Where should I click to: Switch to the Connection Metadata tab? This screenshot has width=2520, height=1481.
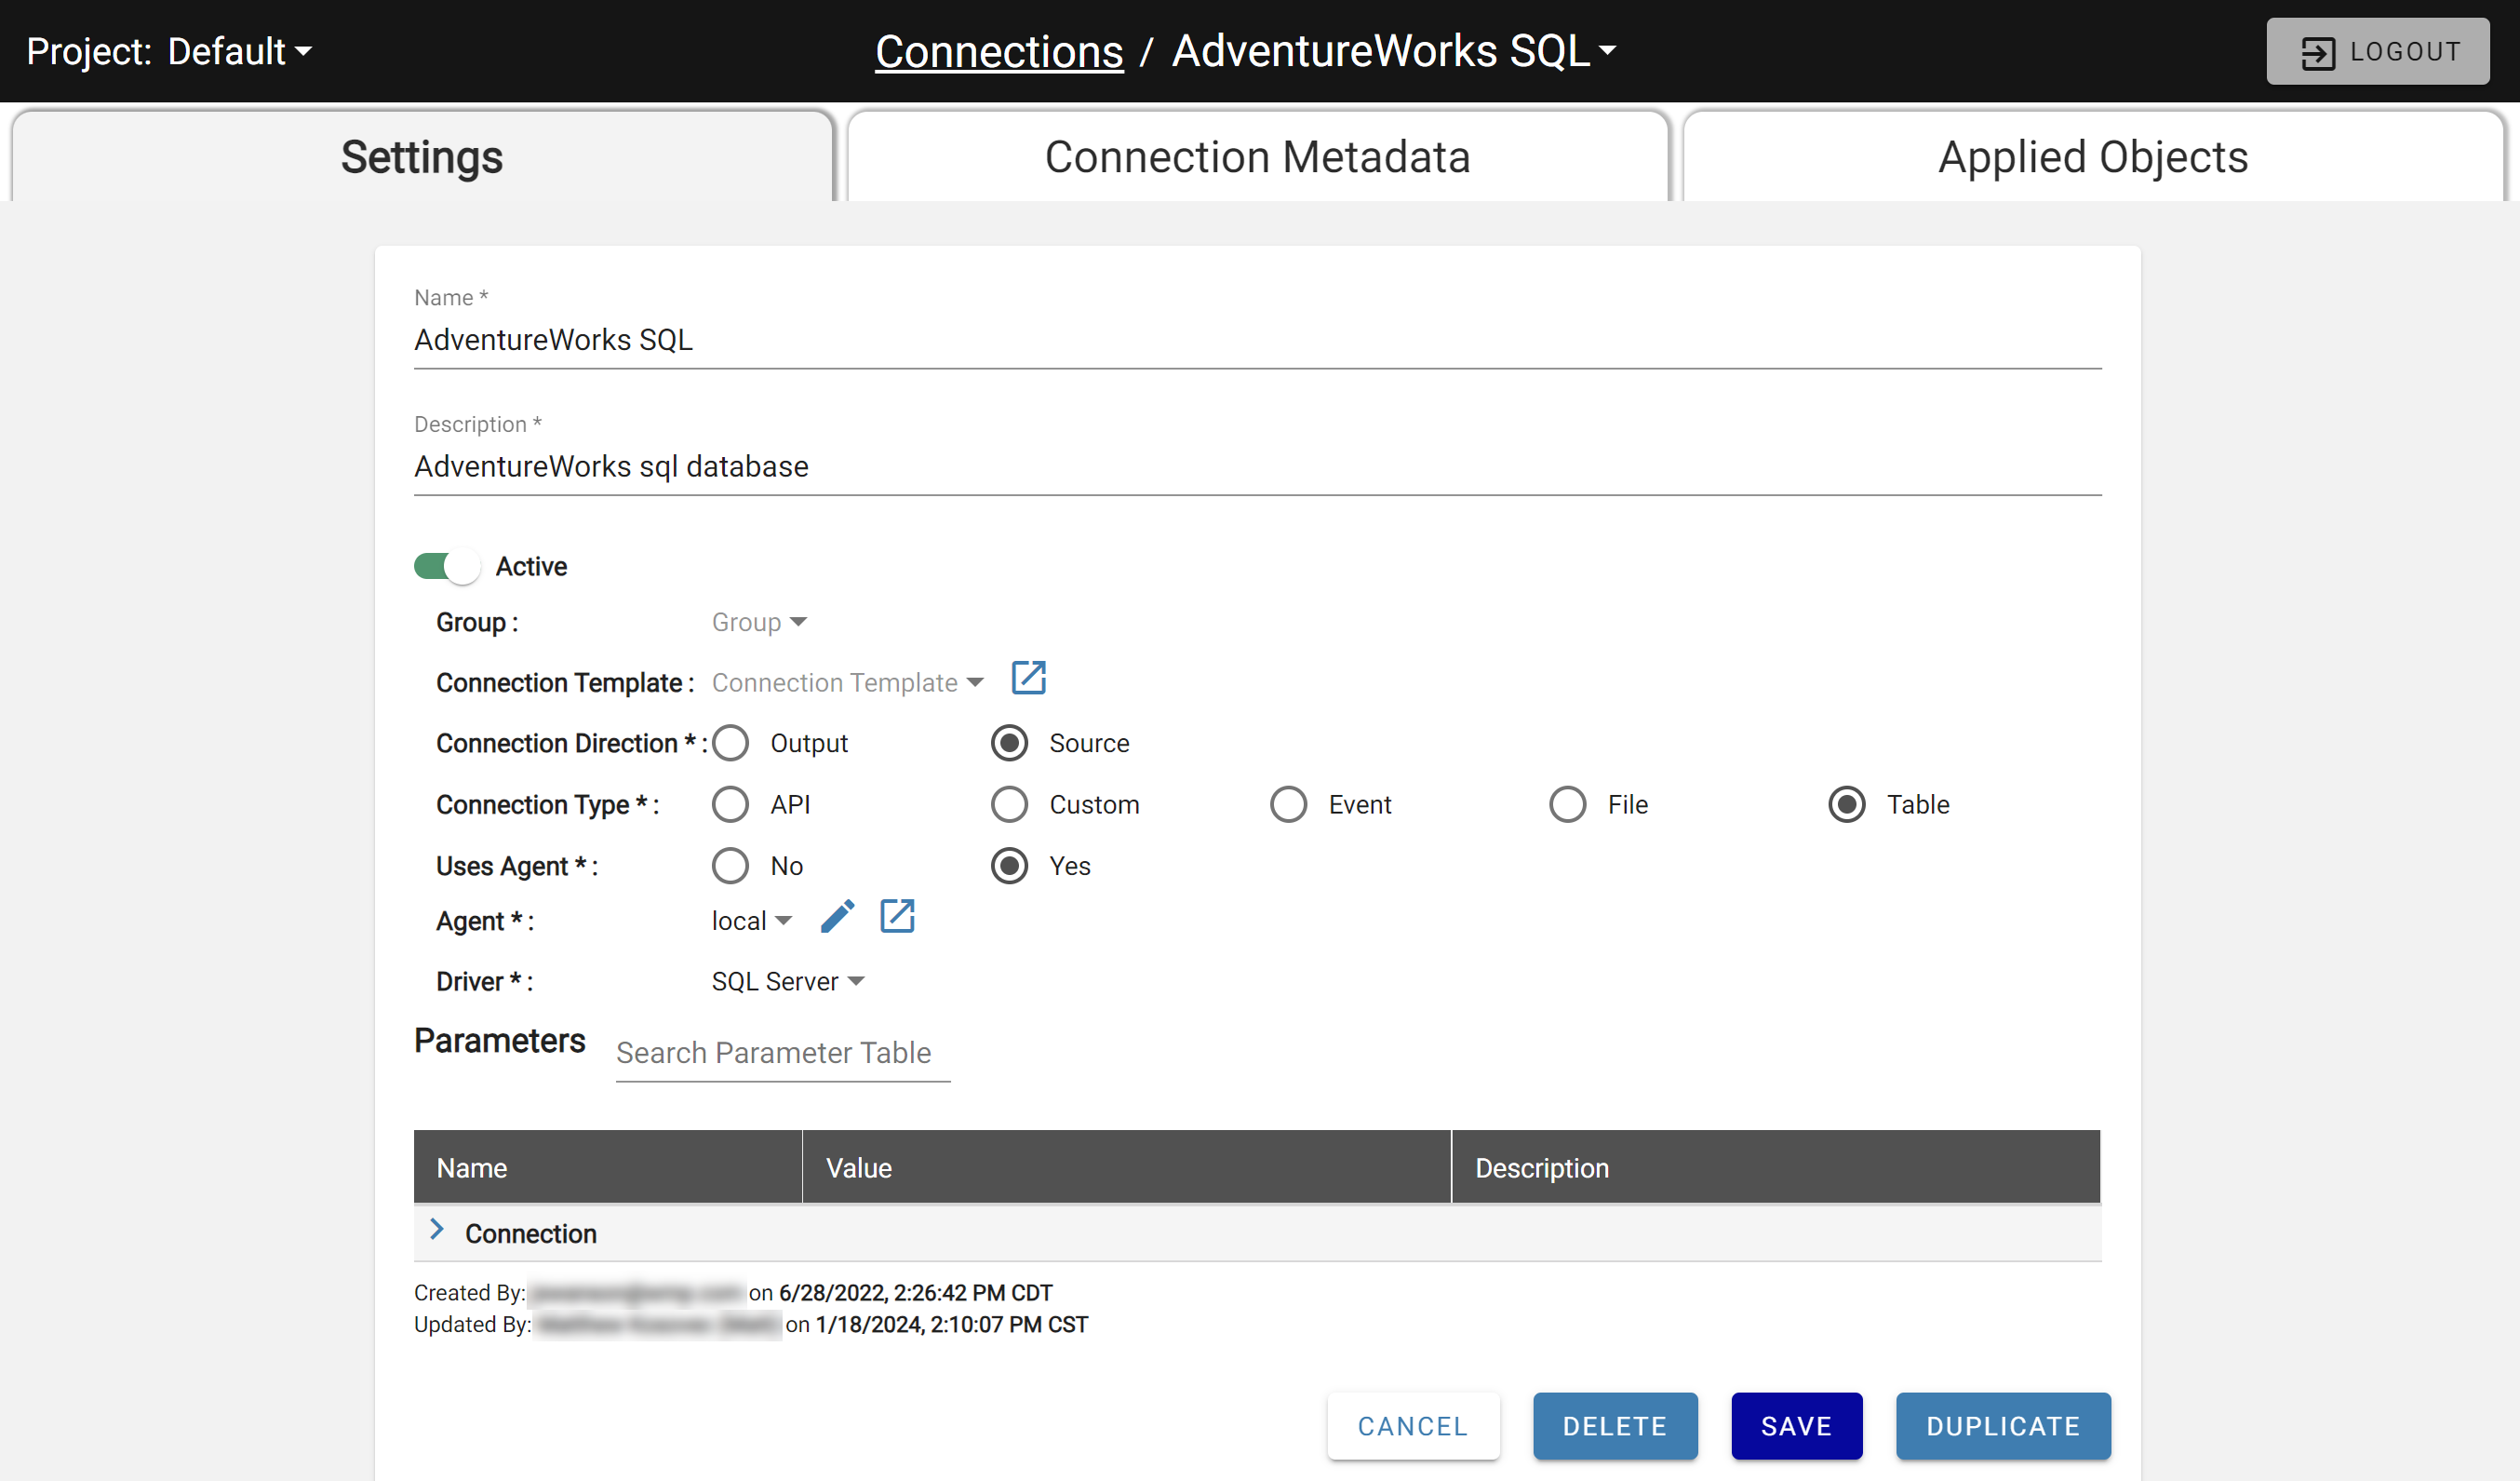click(1257, 157)
